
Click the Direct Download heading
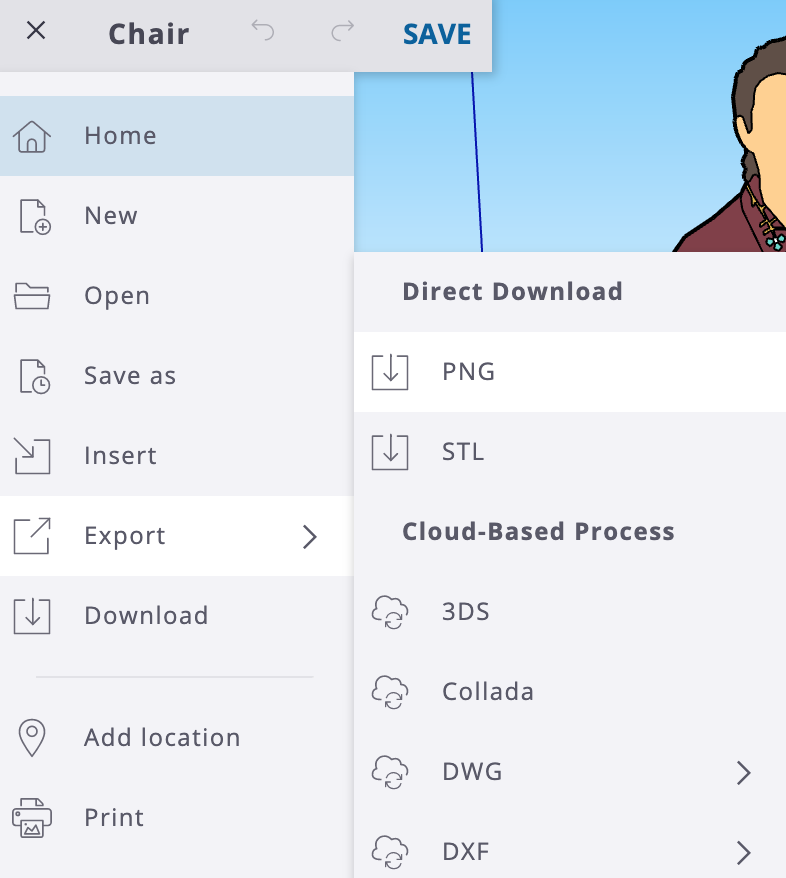tap(512, 292)
